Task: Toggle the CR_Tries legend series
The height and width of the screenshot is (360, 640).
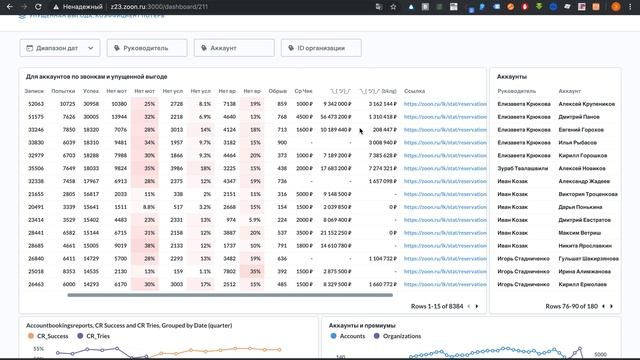Action: (93, 336)
